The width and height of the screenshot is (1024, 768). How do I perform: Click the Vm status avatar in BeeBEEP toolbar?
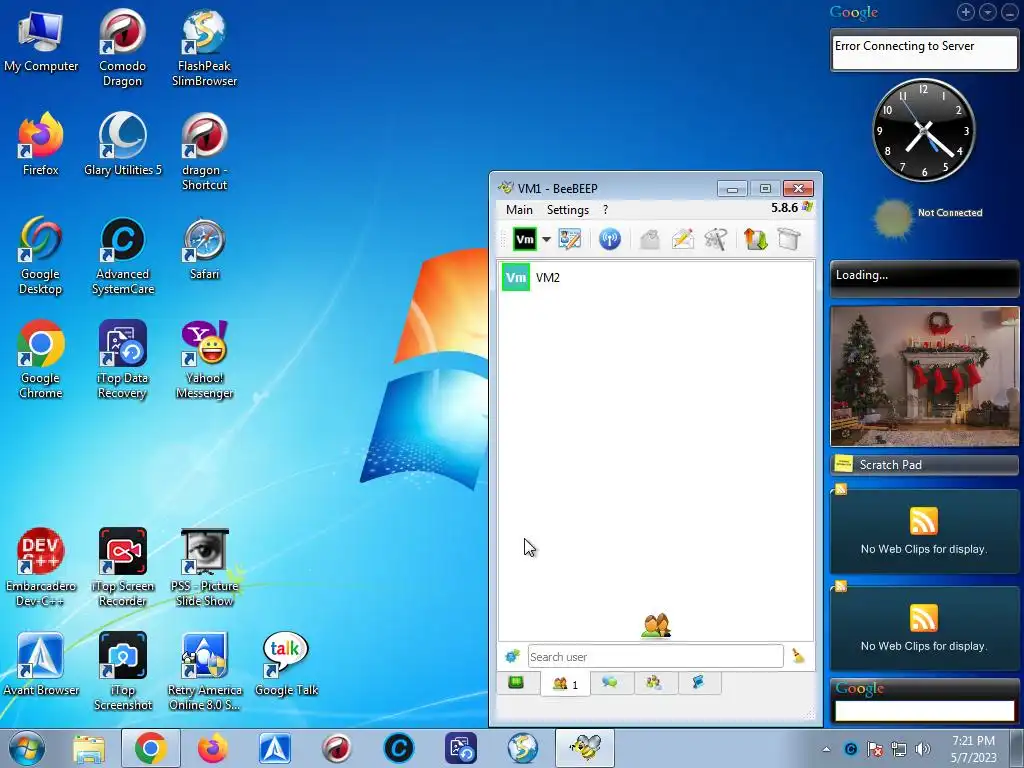coord(525,239)
